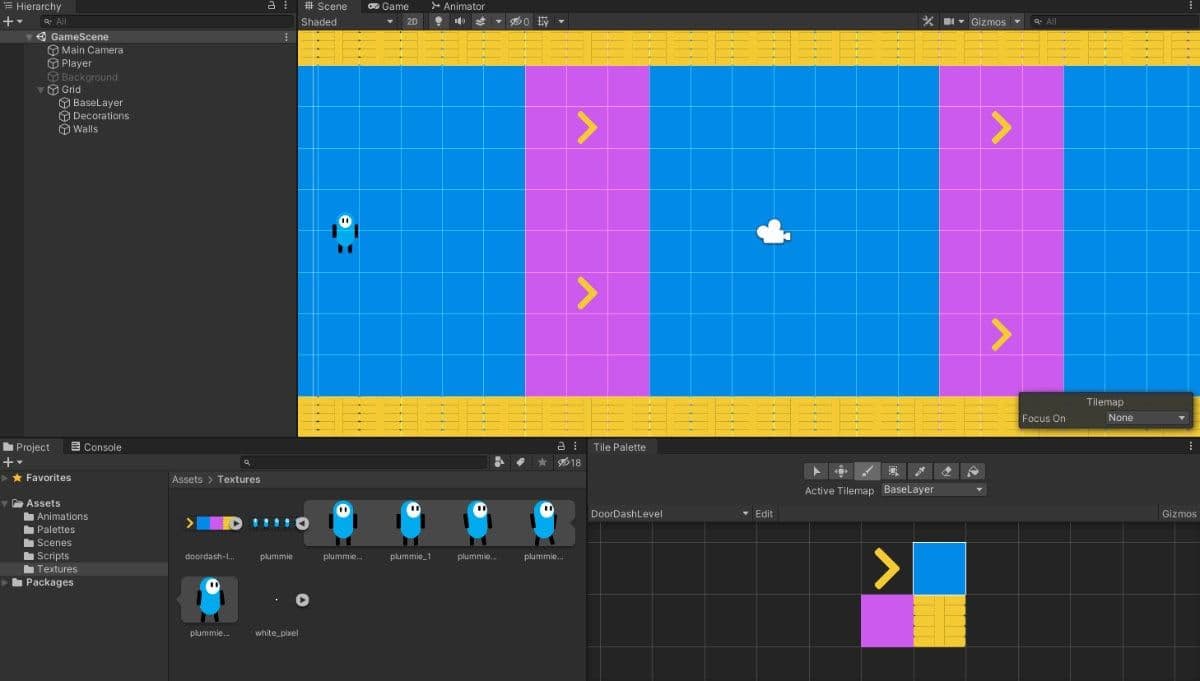Open the Focus On None dropdown

click(1146, 418)
